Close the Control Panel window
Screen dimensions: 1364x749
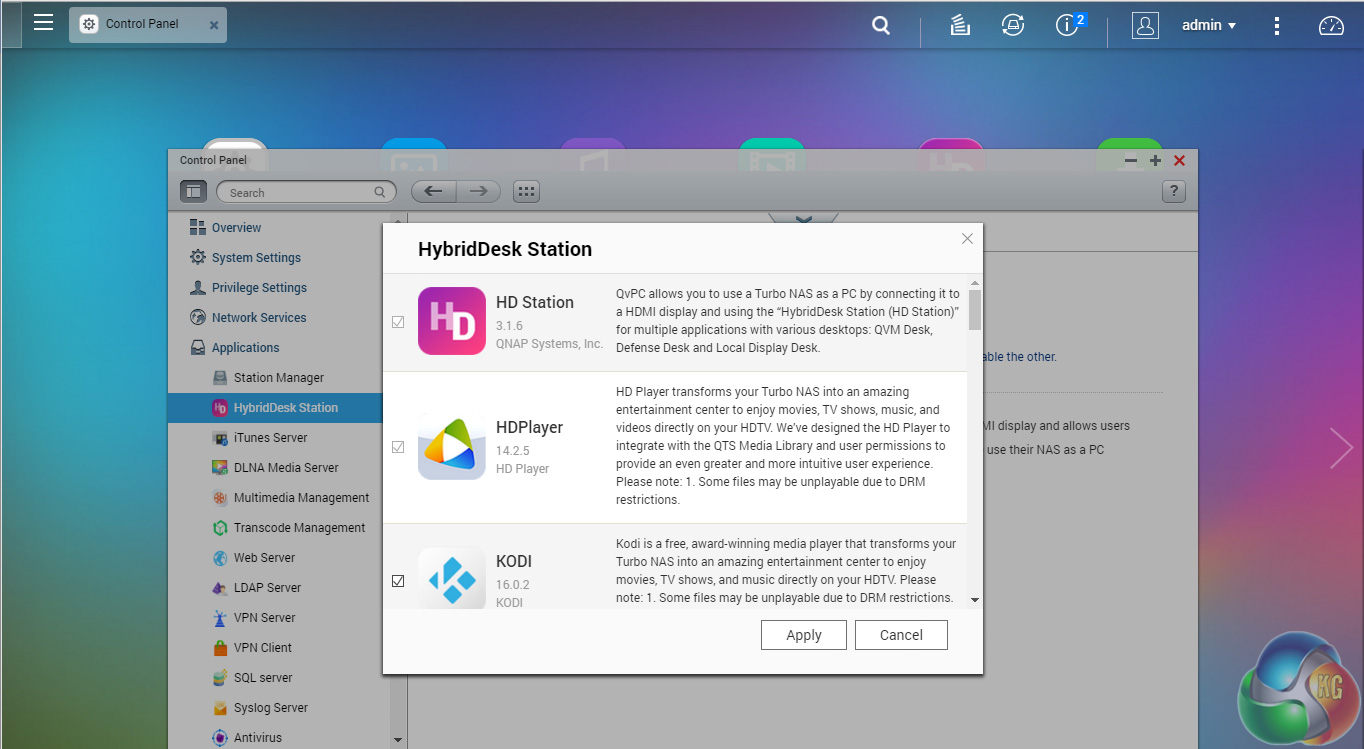point(1179,160)
